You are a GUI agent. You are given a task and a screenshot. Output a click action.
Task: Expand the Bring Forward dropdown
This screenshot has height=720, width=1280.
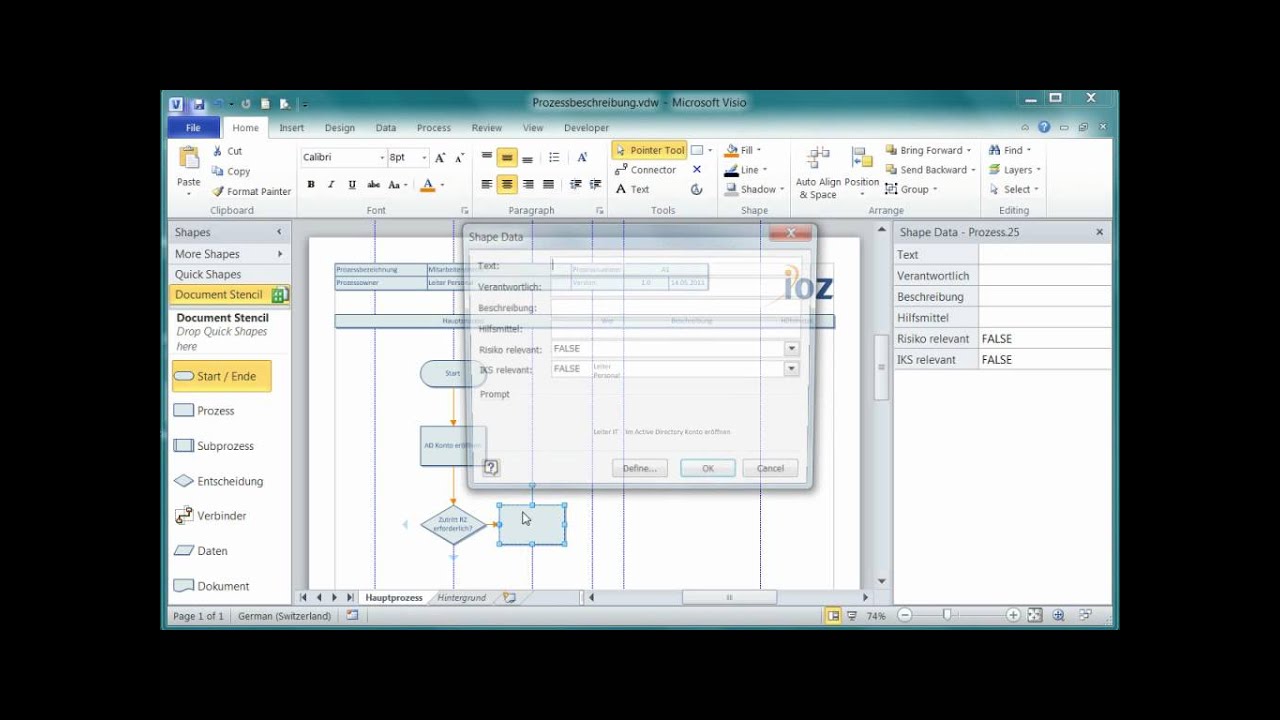pos(969,151)
